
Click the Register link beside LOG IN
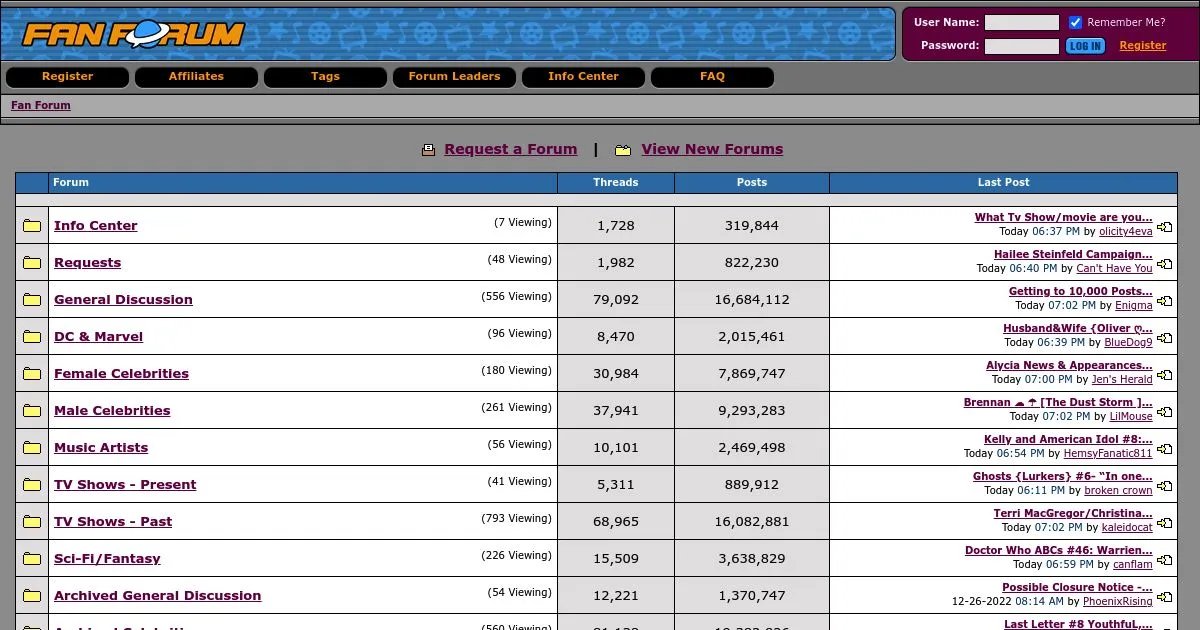point(1143,46)
